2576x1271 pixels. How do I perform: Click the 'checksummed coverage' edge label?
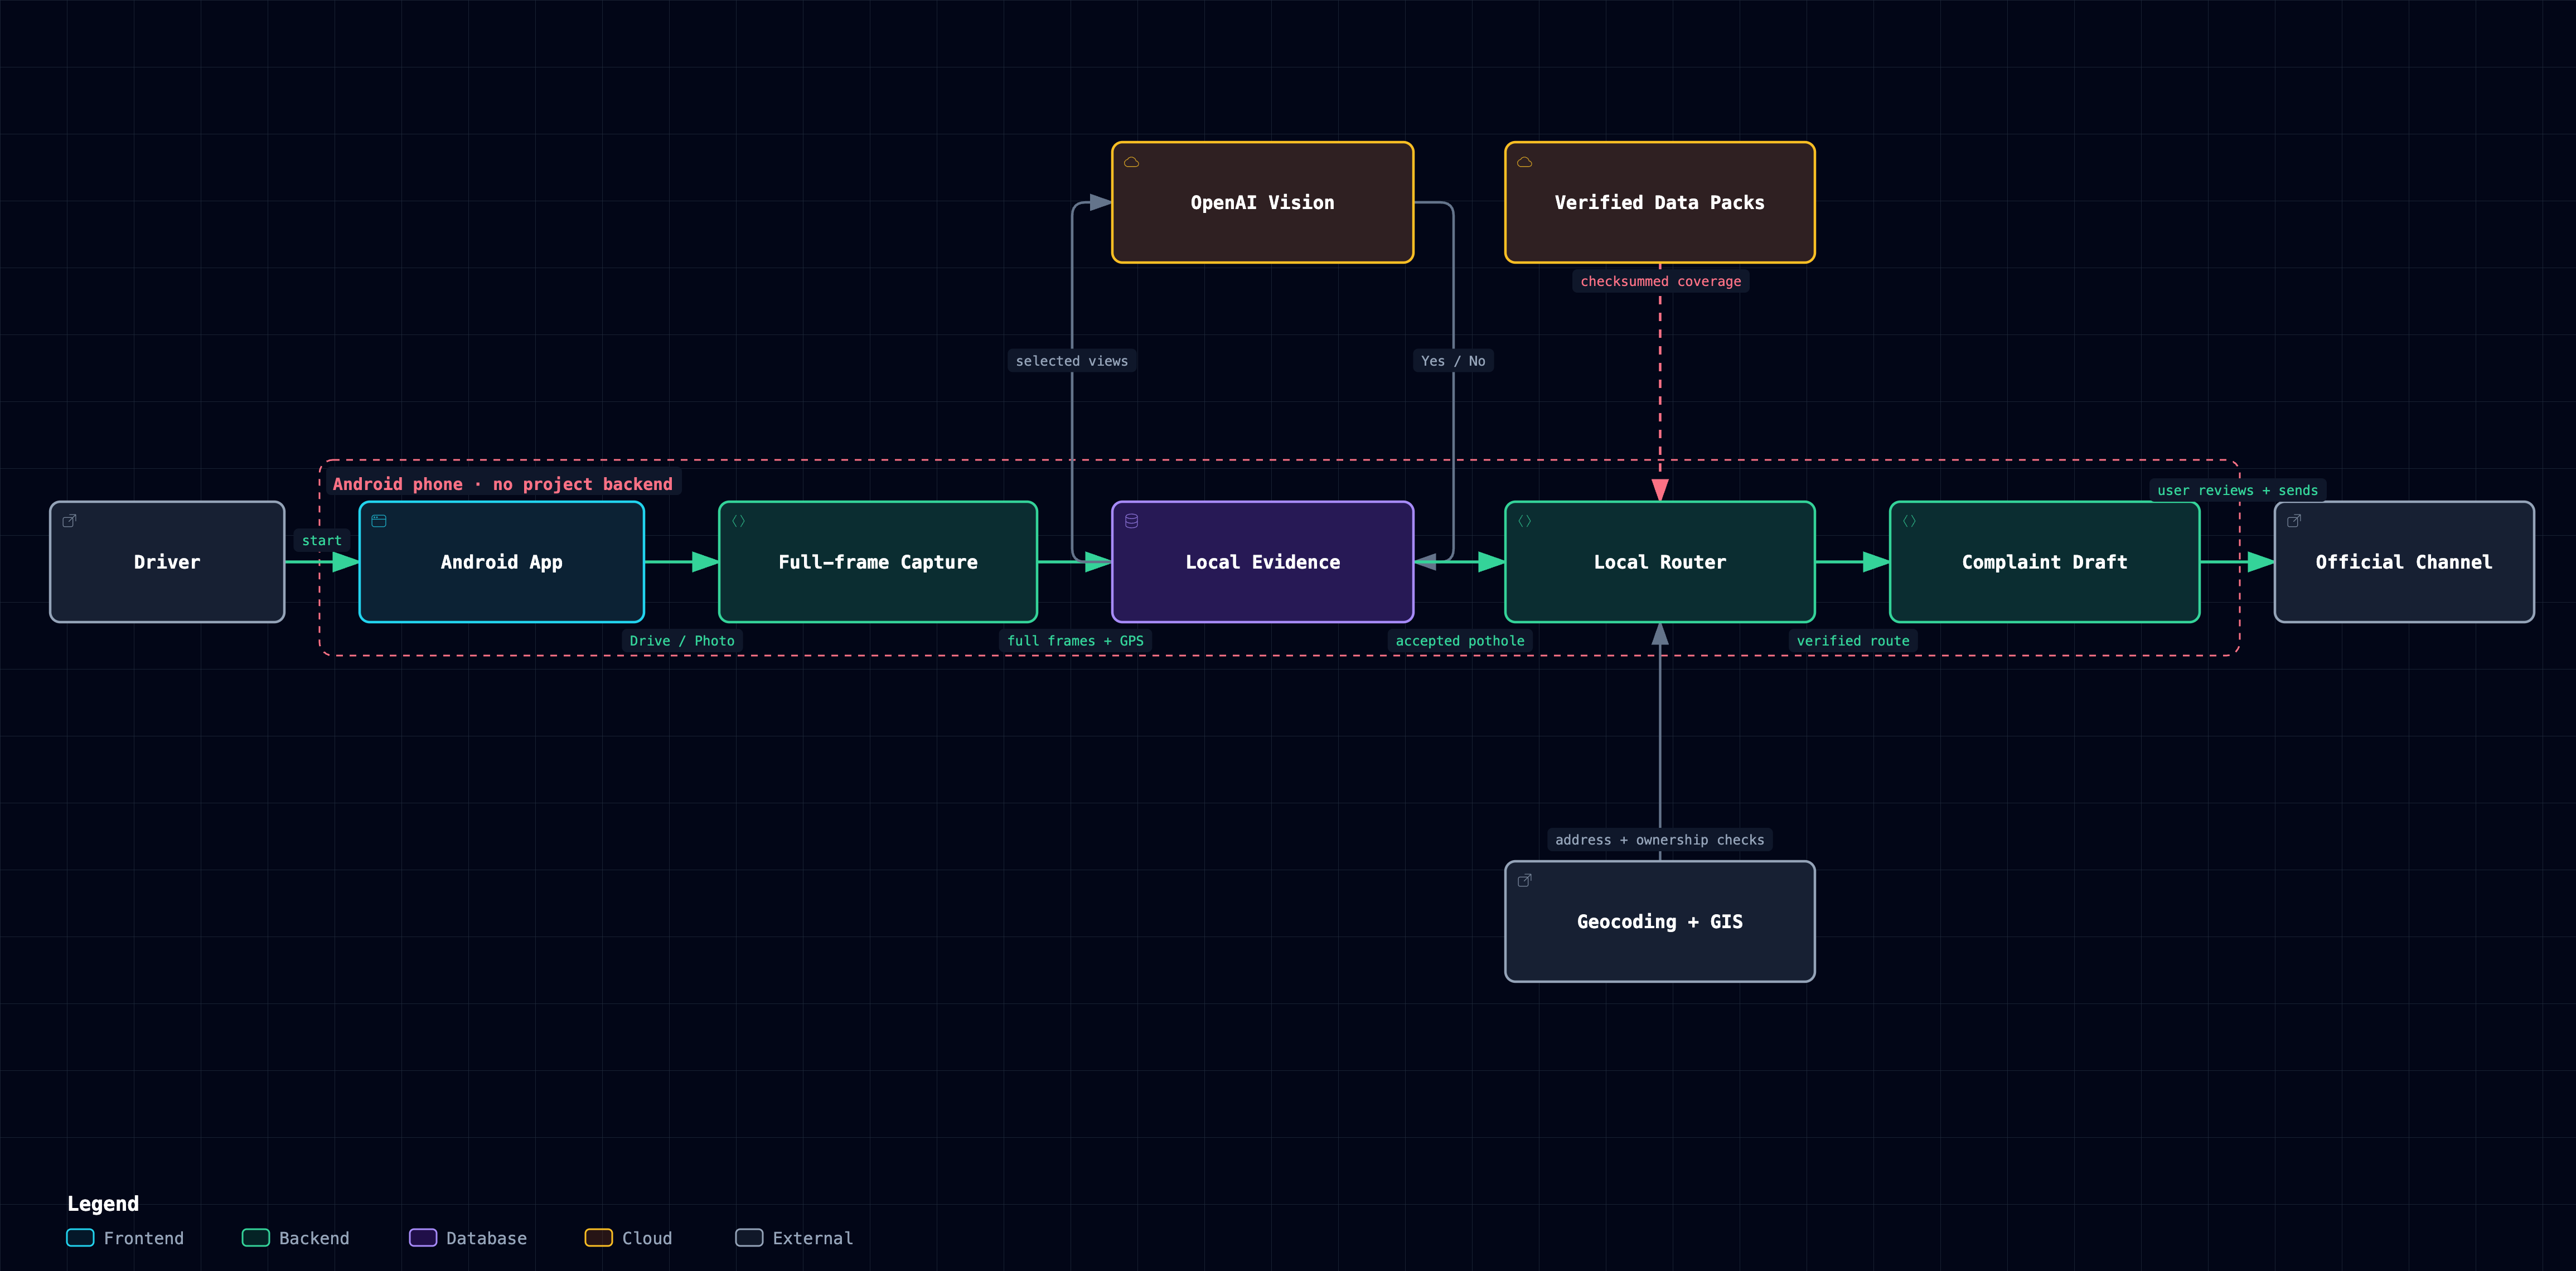point(1660,281)
